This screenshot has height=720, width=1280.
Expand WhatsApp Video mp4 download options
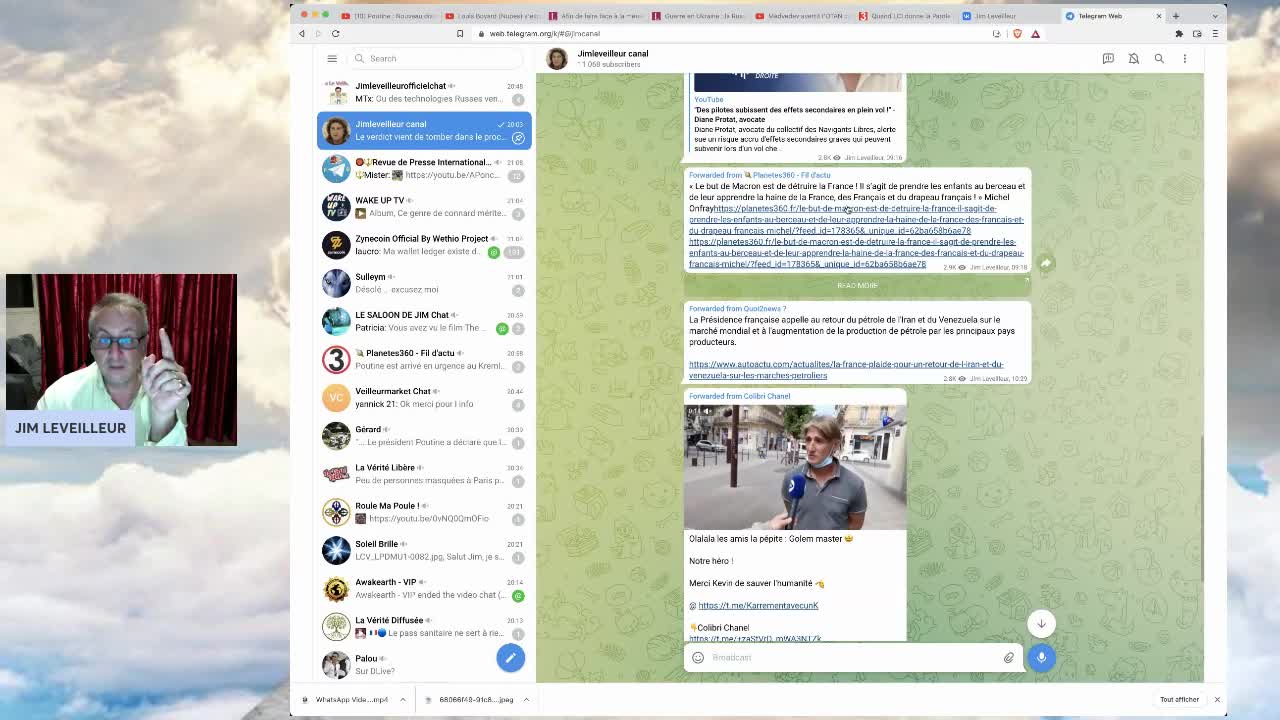pos(403,699)
